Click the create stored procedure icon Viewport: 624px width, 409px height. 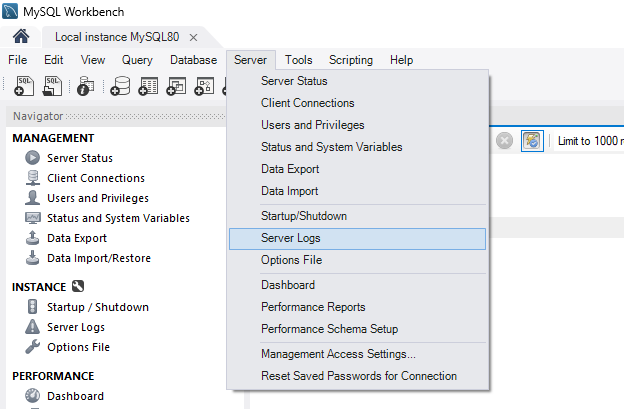pyautogui.click(x=204, y=87)
